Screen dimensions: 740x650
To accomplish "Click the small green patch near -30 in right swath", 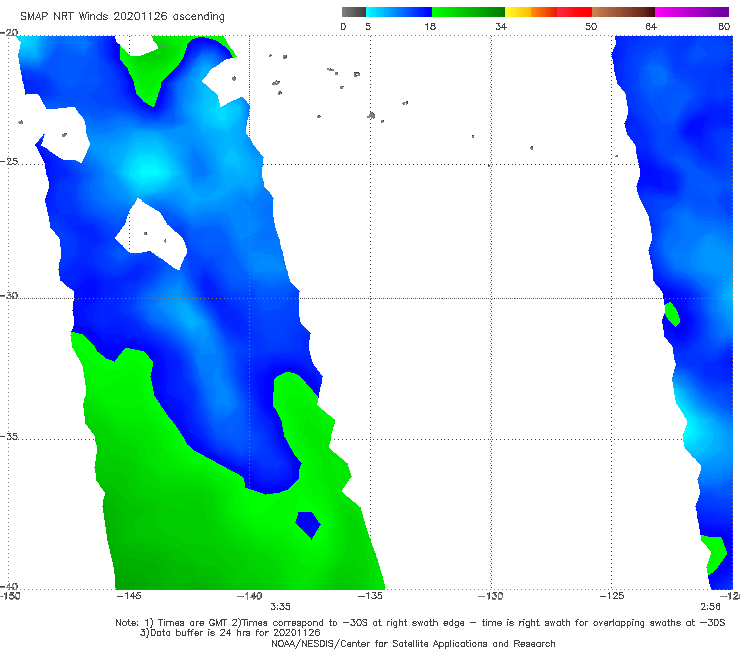I will (x=672, y=314).
